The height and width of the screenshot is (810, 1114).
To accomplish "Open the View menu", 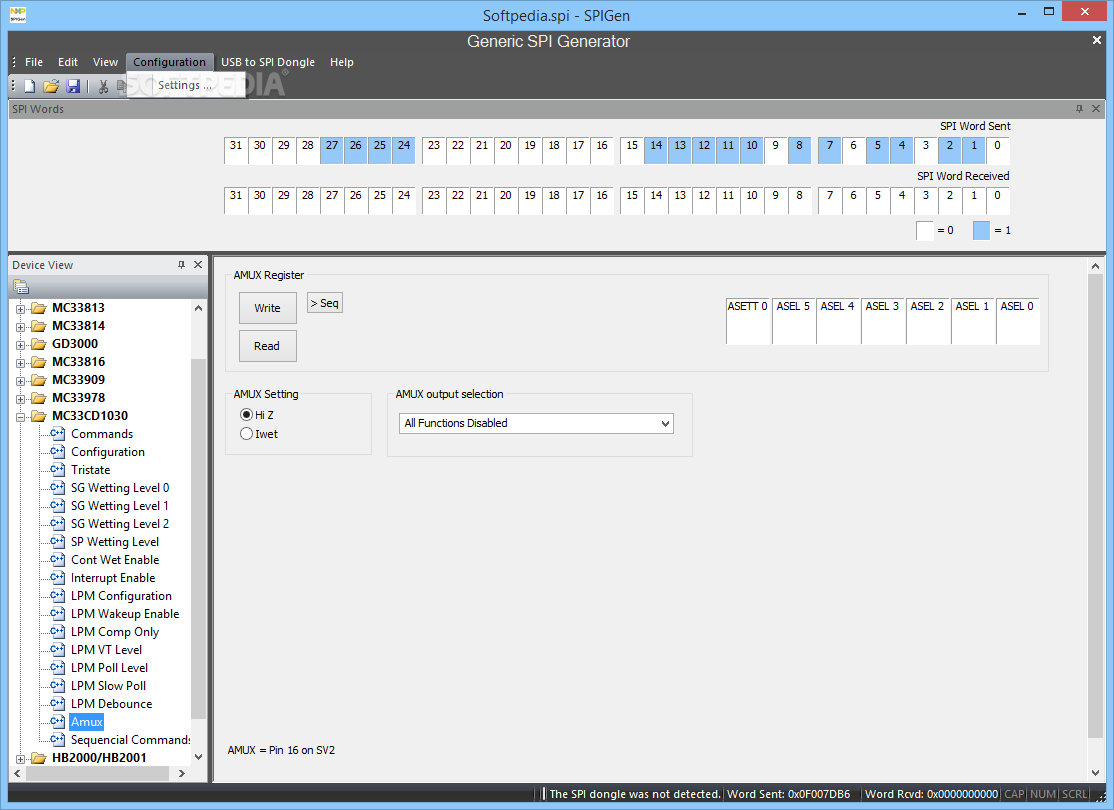I will tap(105, 62).
